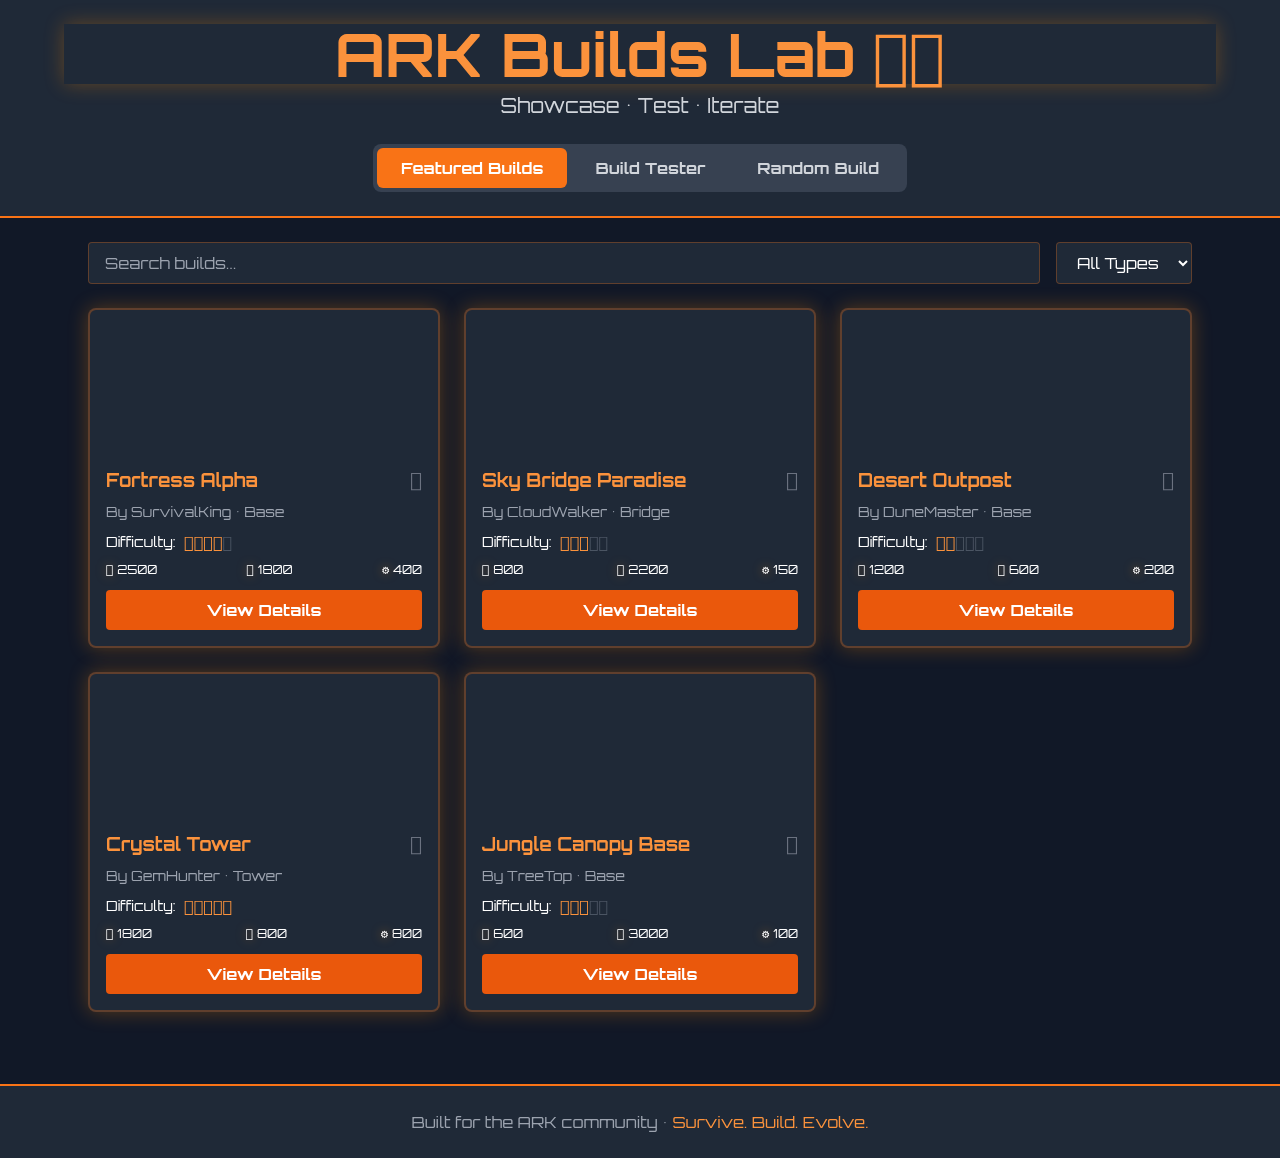Switch to the Random Build tab
Screen dimensions: 1280x1158
click(x=817, y=167)
